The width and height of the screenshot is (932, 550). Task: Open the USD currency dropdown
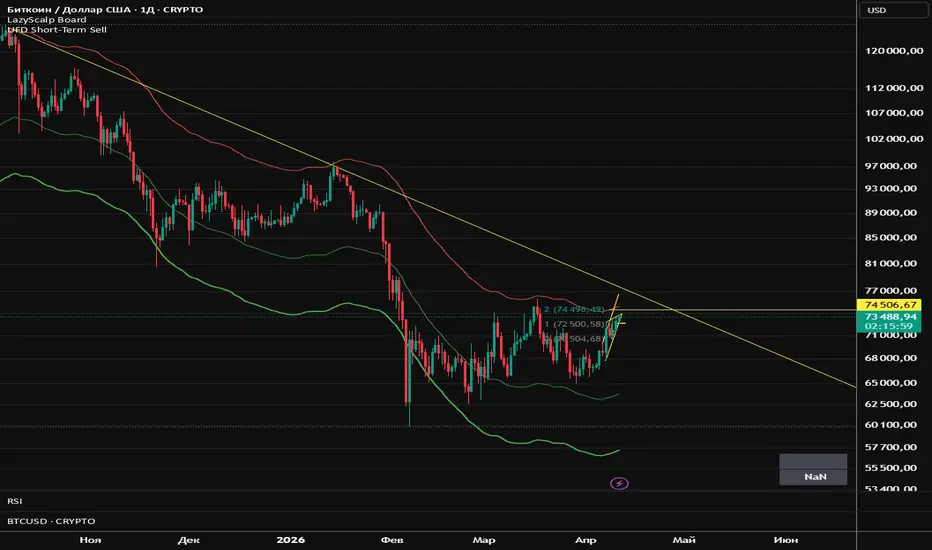(x=893, y=10)
